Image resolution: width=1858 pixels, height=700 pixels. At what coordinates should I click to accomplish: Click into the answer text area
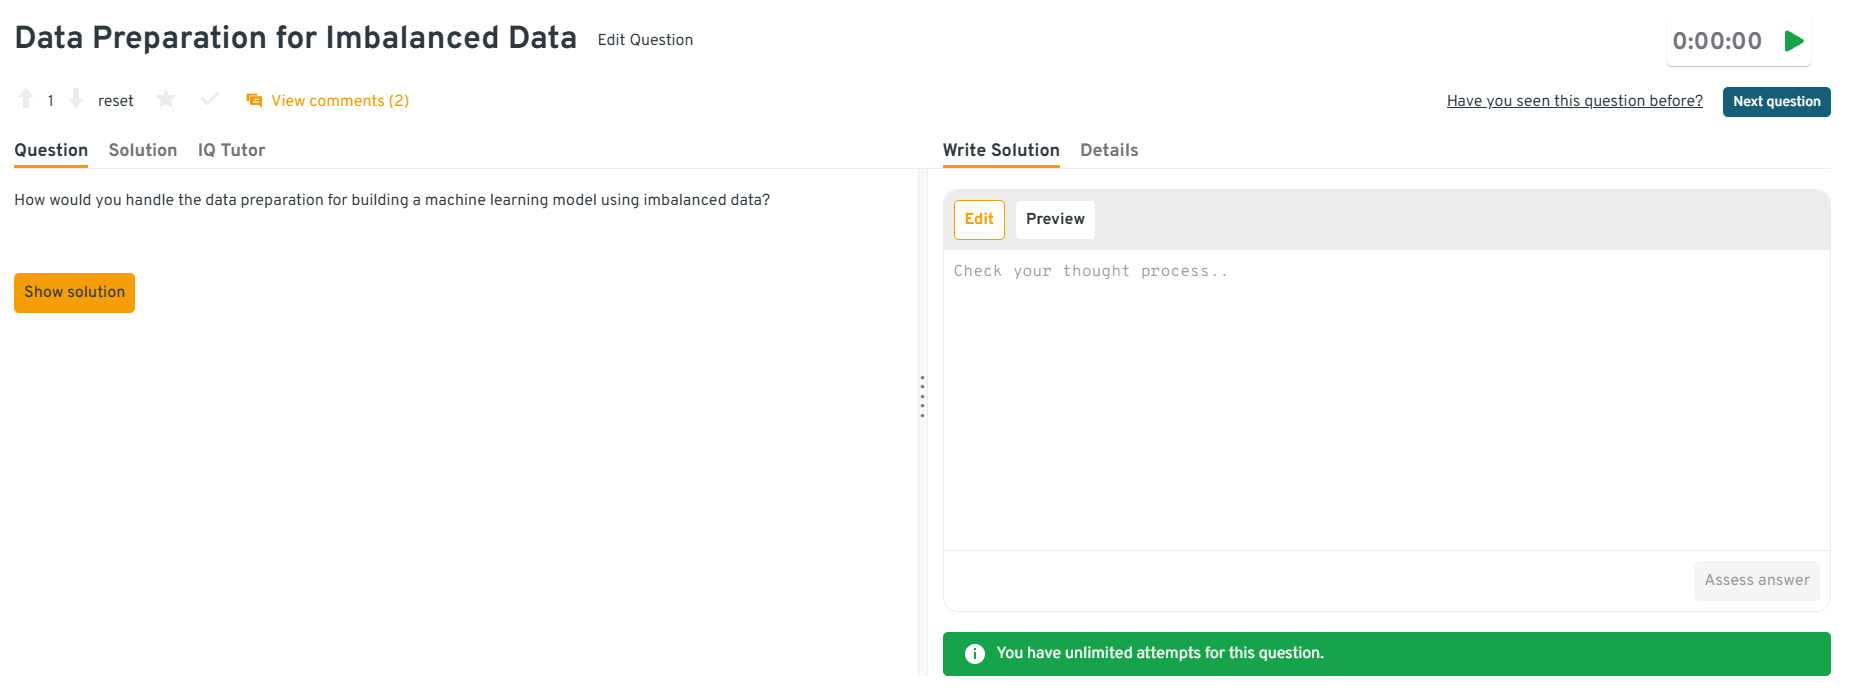(x=1386, y=400)
